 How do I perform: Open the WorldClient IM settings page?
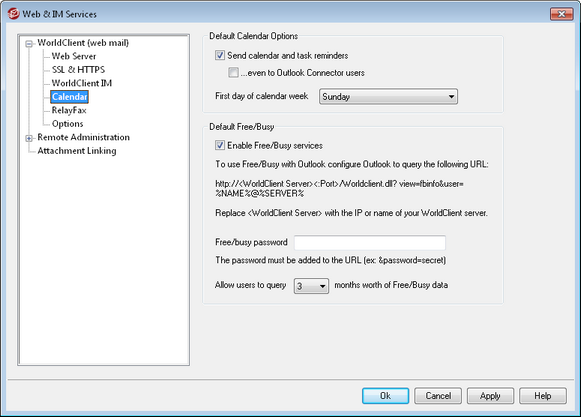tap(82, 83)
